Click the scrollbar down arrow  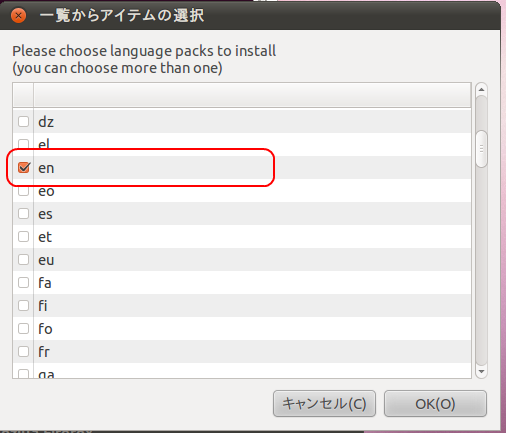481,371
